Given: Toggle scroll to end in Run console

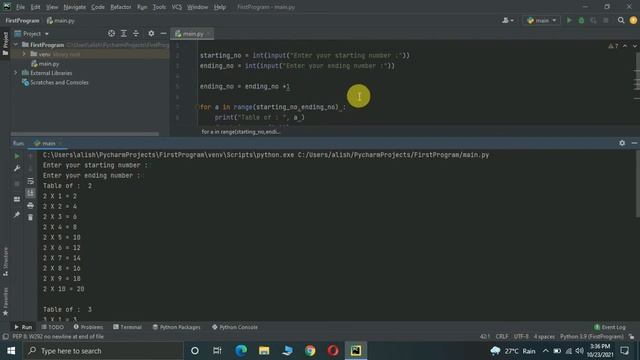Looking at the screenshot, I should coord(31,193).
